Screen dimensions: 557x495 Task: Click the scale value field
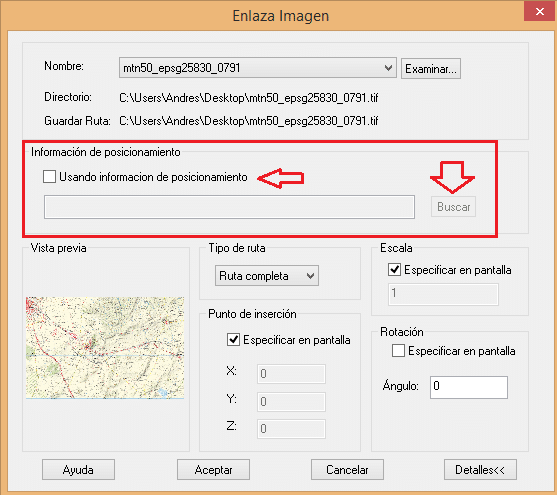click(x=443, y=294)
